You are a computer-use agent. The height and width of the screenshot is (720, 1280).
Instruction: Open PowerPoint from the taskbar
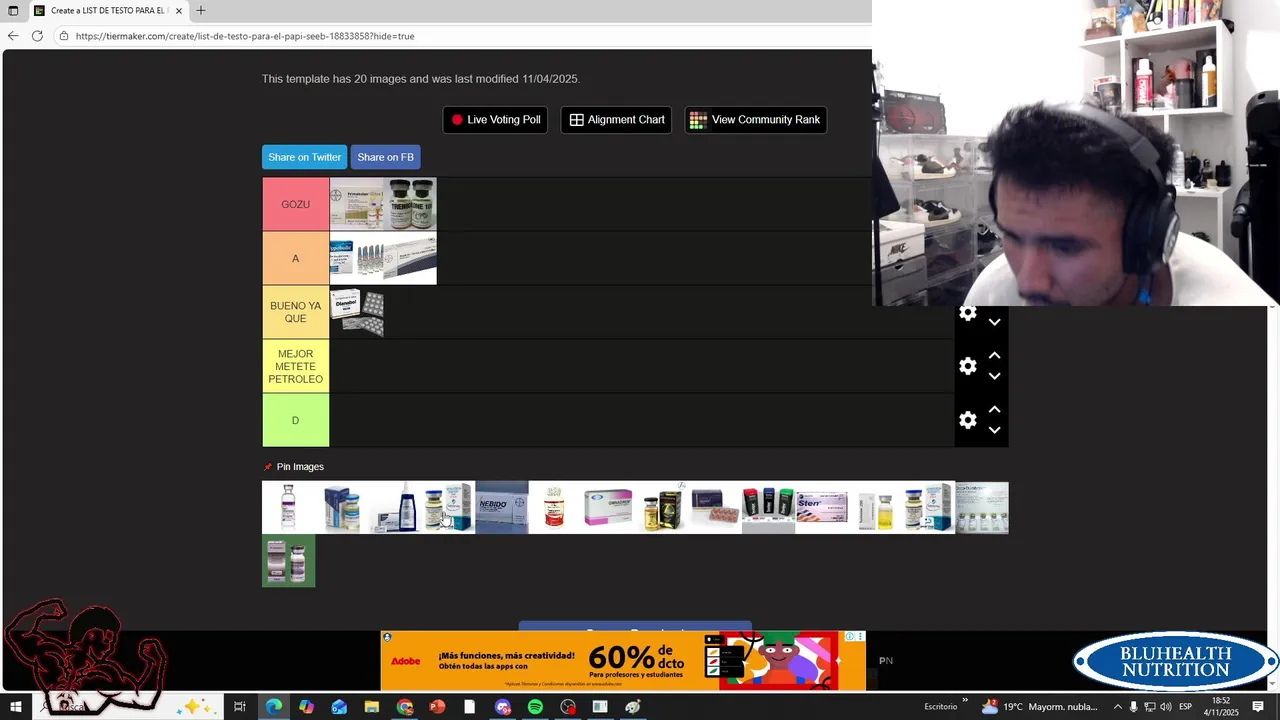[437, 707]
